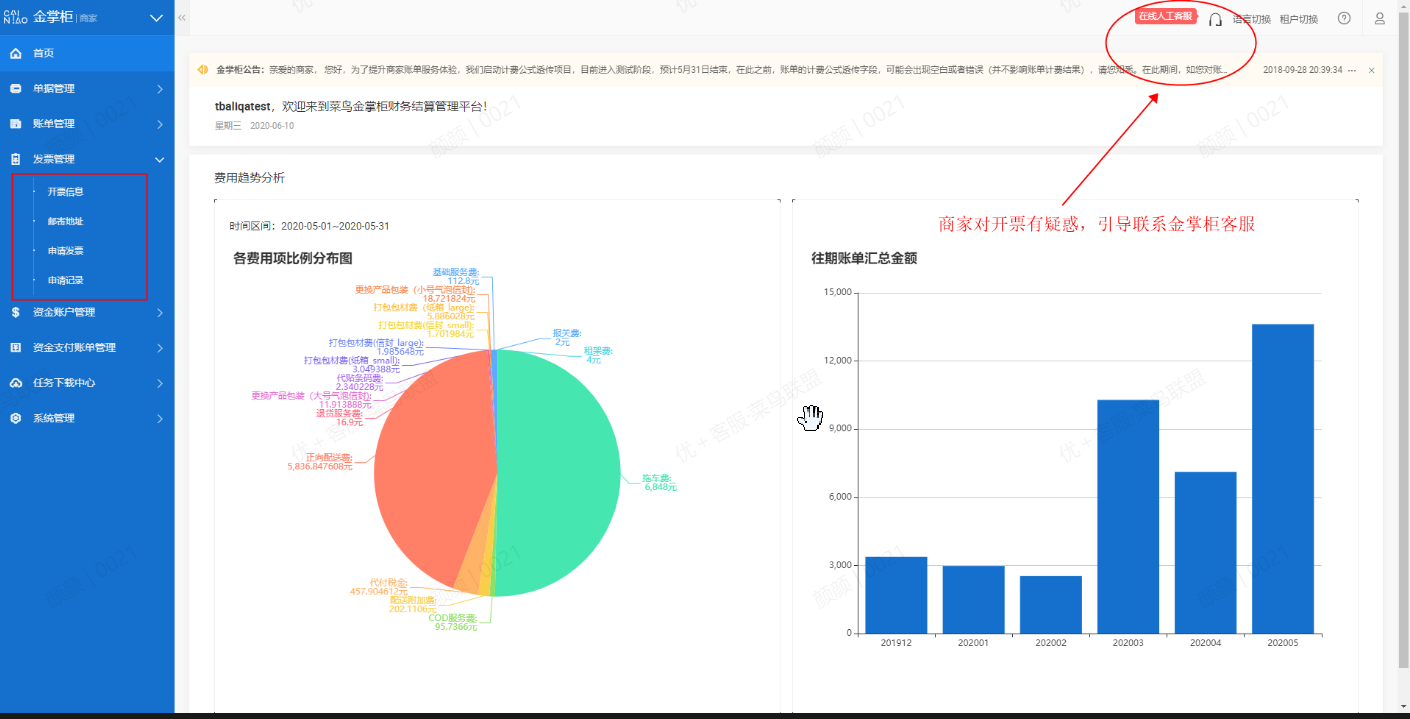The image size is (1410, 719).
Task: Click the 202003 bar in the chart
Action: point(1128,516)
